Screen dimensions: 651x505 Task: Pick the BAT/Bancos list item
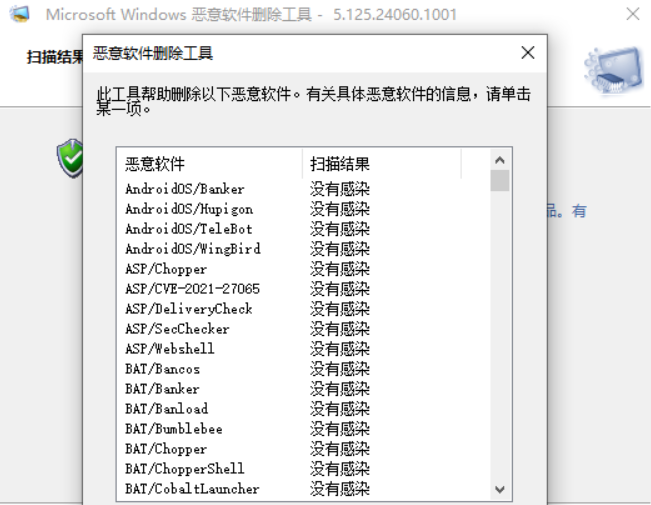pyautogui.click(x=163, y=369)
